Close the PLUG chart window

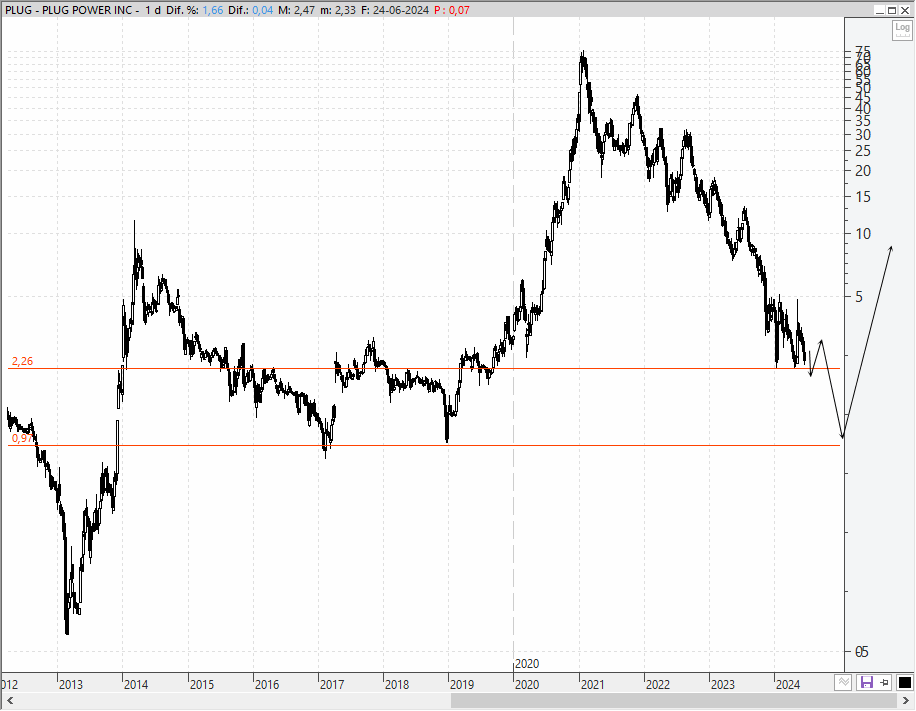click(x=904, y=10)
